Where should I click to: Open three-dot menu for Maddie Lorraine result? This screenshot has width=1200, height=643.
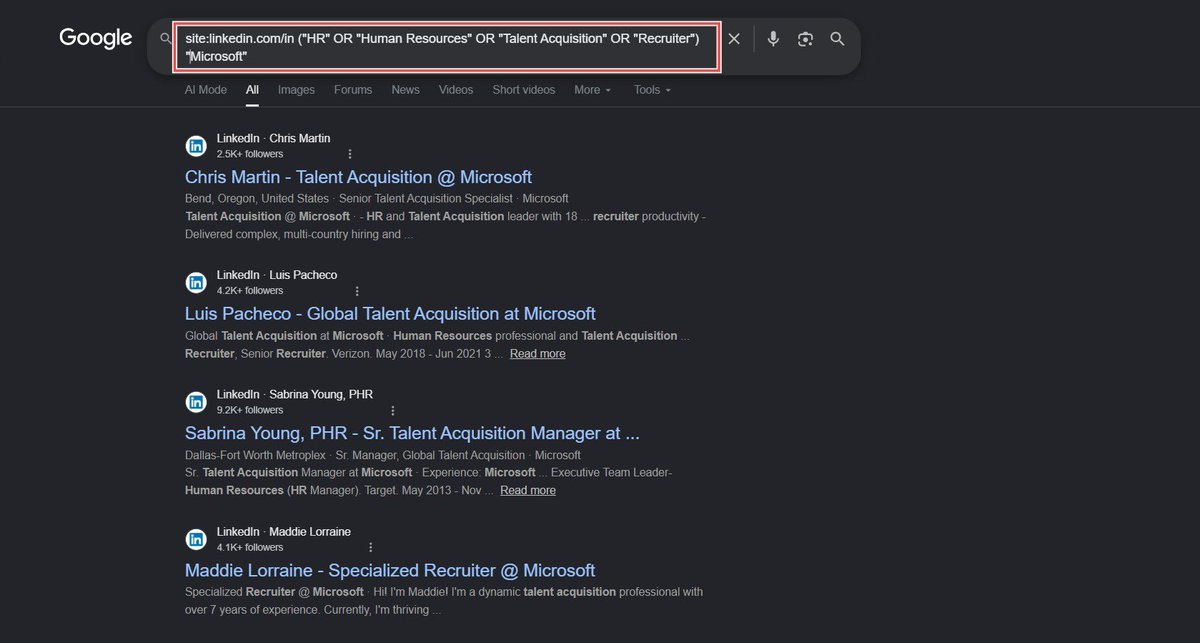(371, 547)
